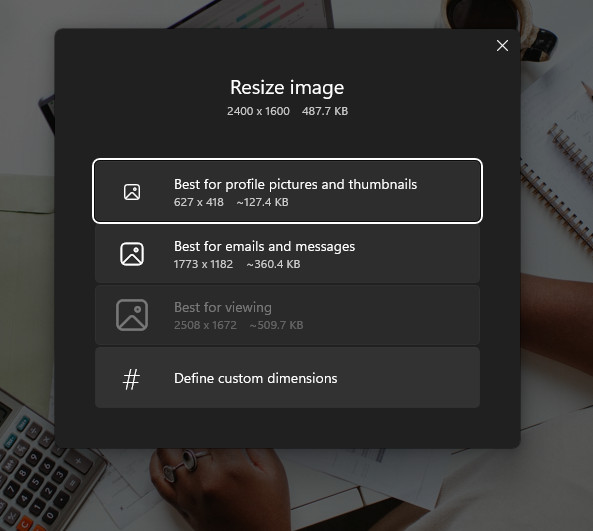Image resolution: width=593 pixels, height=531 pixels.
Task: Click the Resize image heading
Action: click(287, 88)
